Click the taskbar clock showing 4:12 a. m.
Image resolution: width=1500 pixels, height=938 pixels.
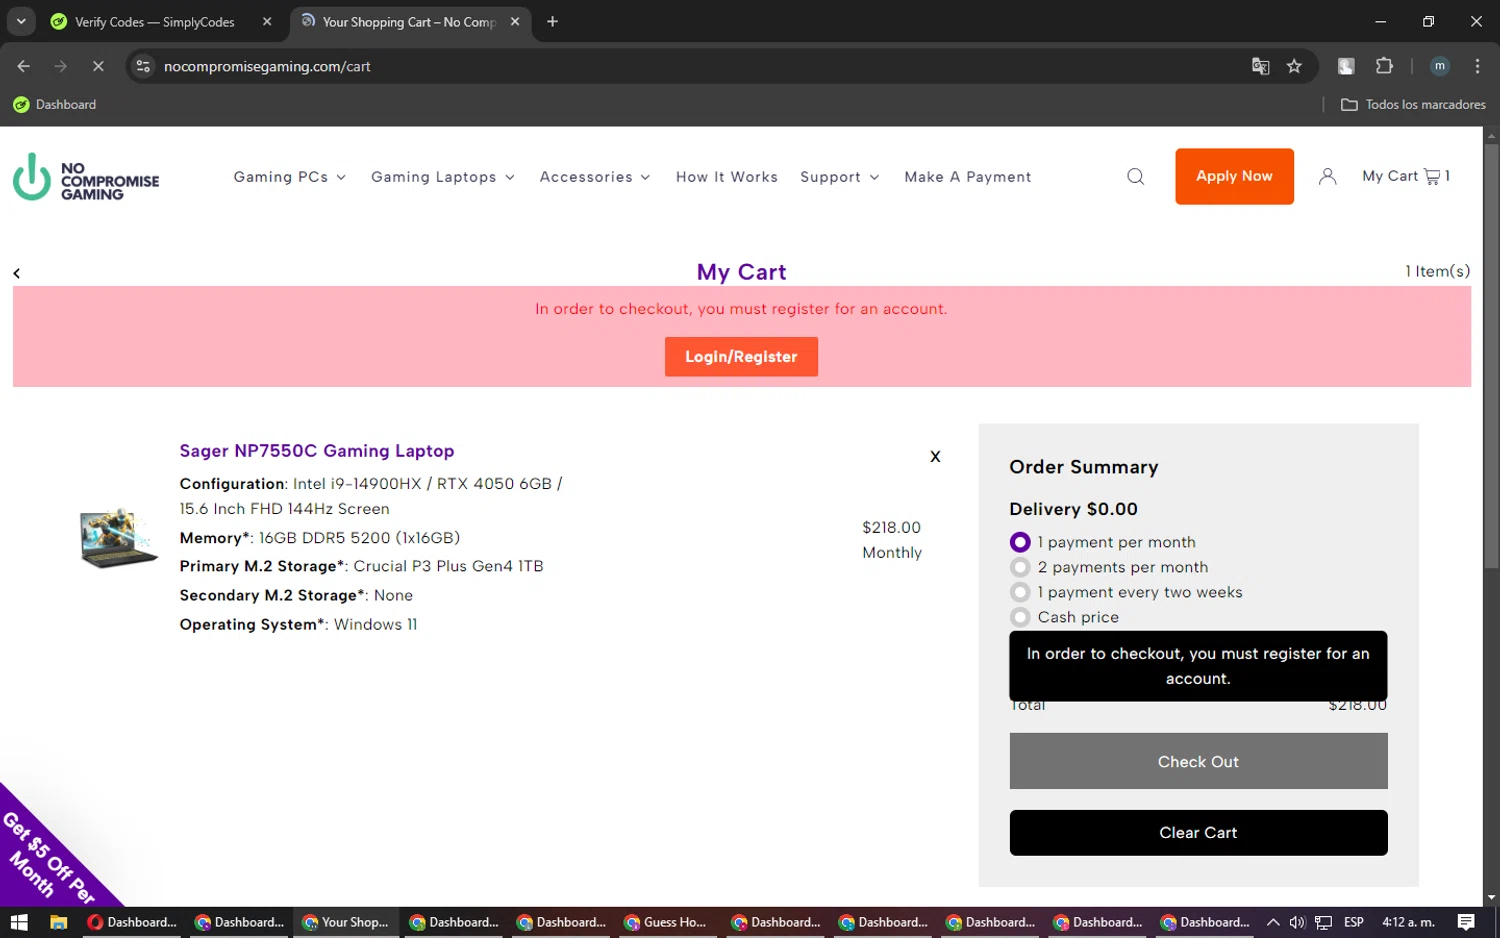1408,922
